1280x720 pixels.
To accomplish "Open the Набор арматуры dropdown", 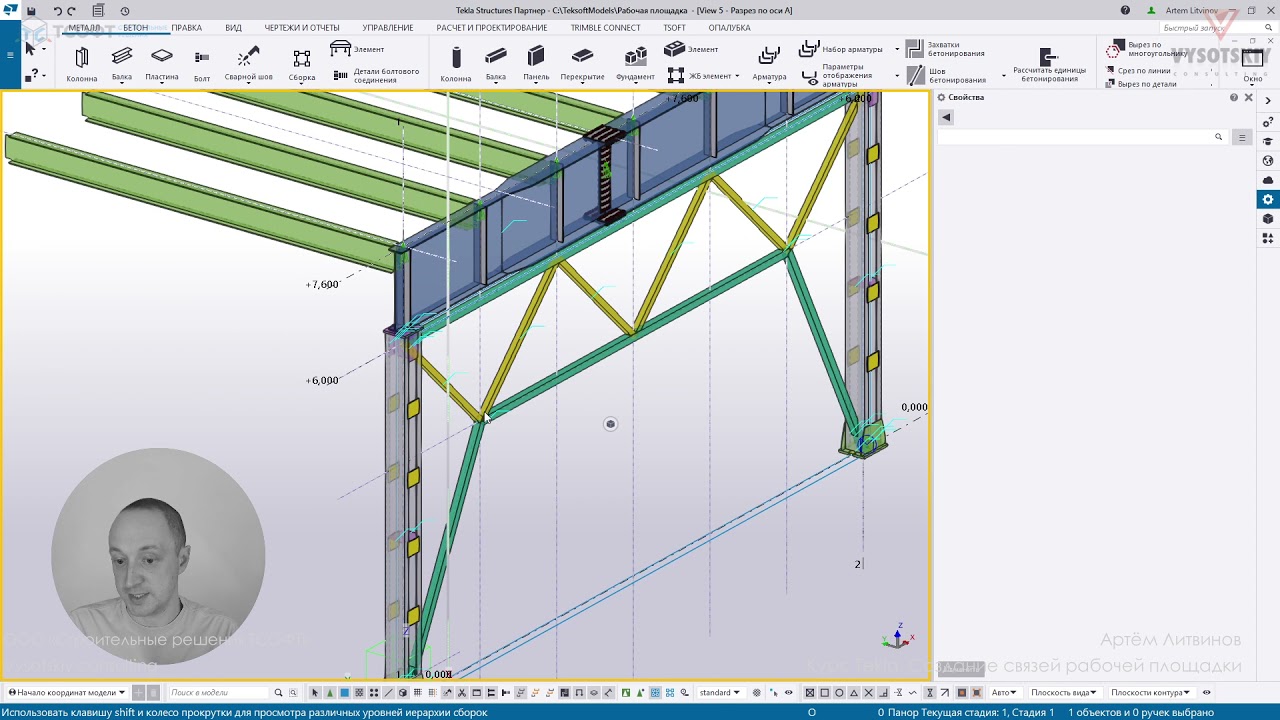I will point(896,49).
